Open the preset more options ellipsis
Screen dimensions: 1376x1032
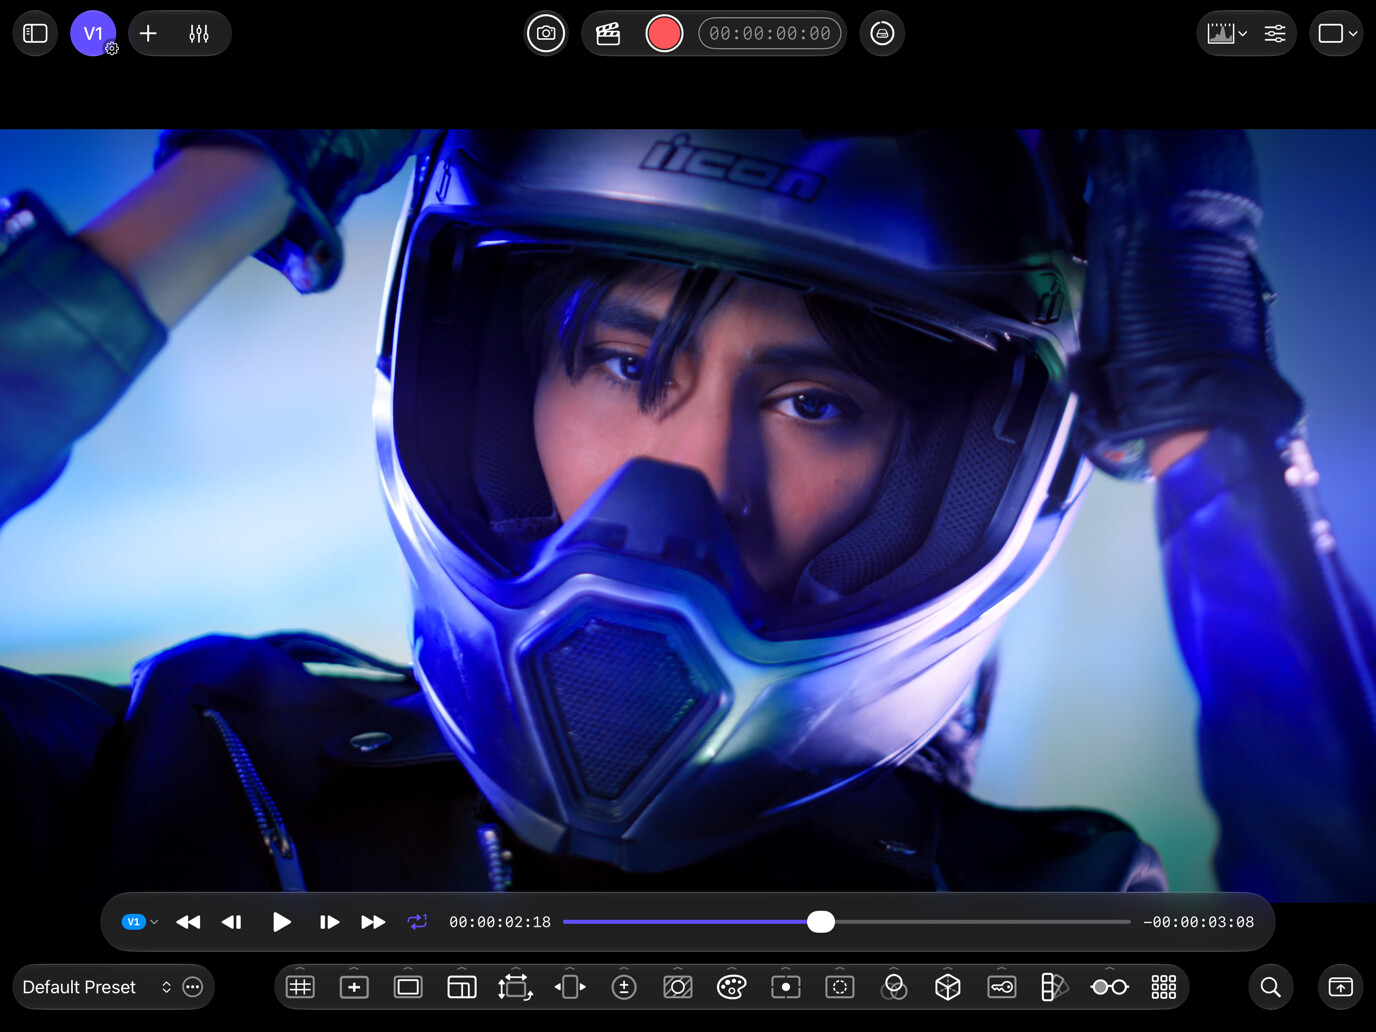coord(193,987)
